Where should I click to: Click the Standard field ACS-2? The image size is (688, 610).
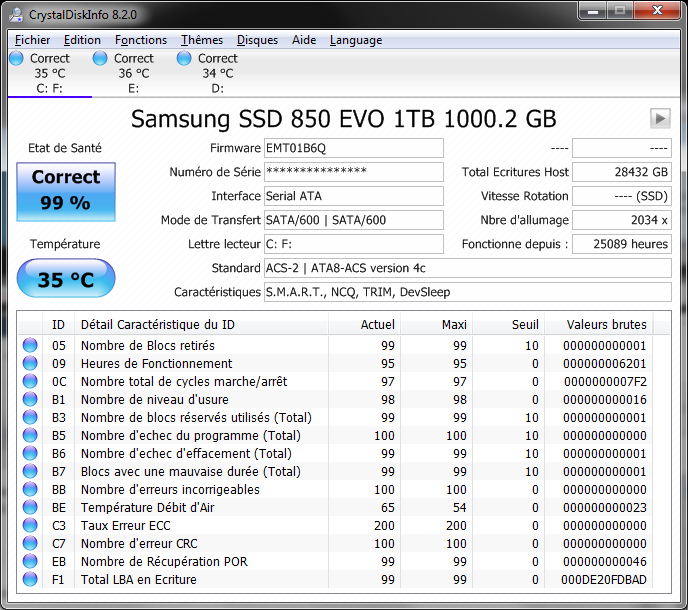(468, 268)
